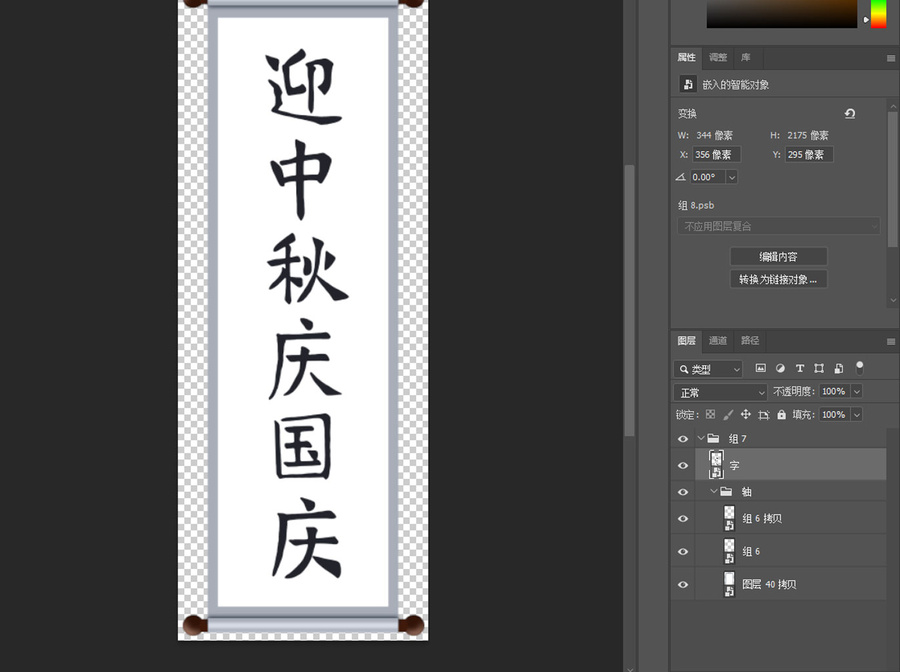Click the hue slider arrow handle
Screen dimensions: 900x672
[x=866, y=20]
